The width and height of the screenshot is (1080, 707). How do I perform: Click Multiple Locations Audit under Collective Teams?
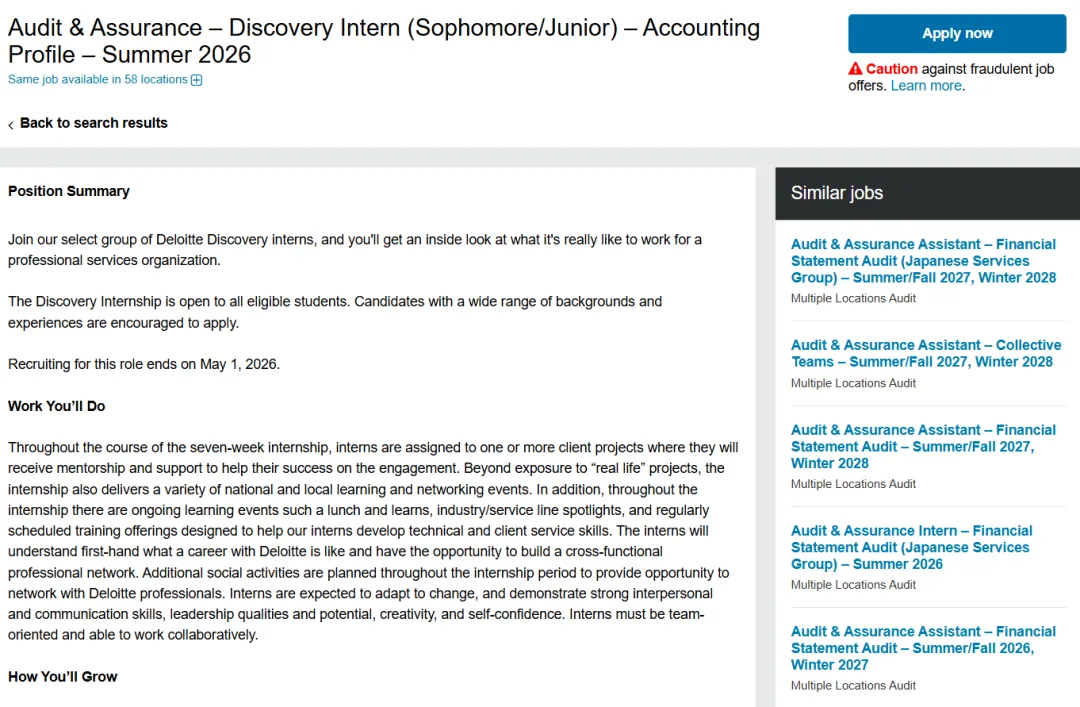click(x=853, y=383)
